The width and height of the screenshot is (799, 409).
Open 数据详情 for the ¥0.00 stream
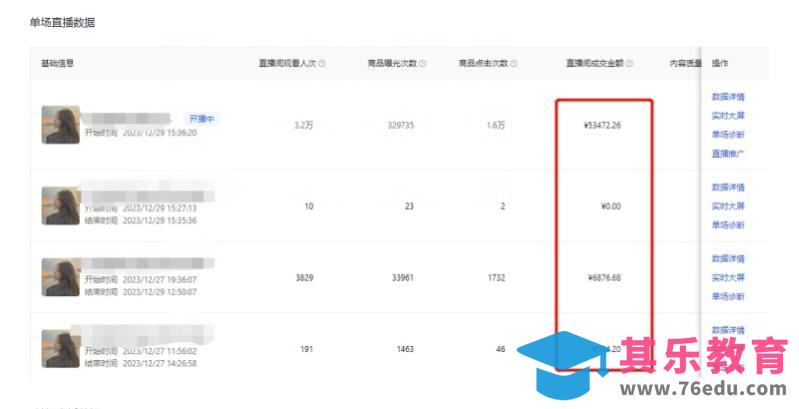pyautogui.click(x=727, y=187)
